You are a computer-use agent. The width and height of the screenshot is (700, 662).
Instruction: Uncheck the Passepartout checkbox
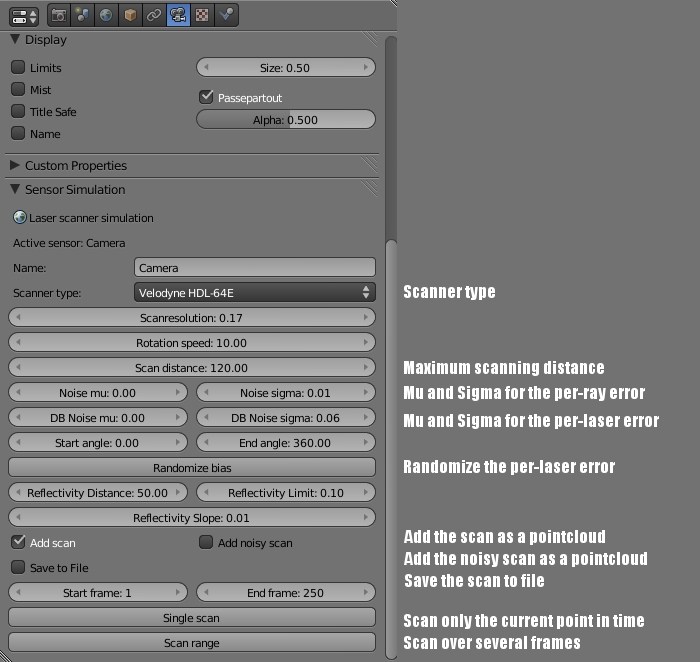[206, 97]
